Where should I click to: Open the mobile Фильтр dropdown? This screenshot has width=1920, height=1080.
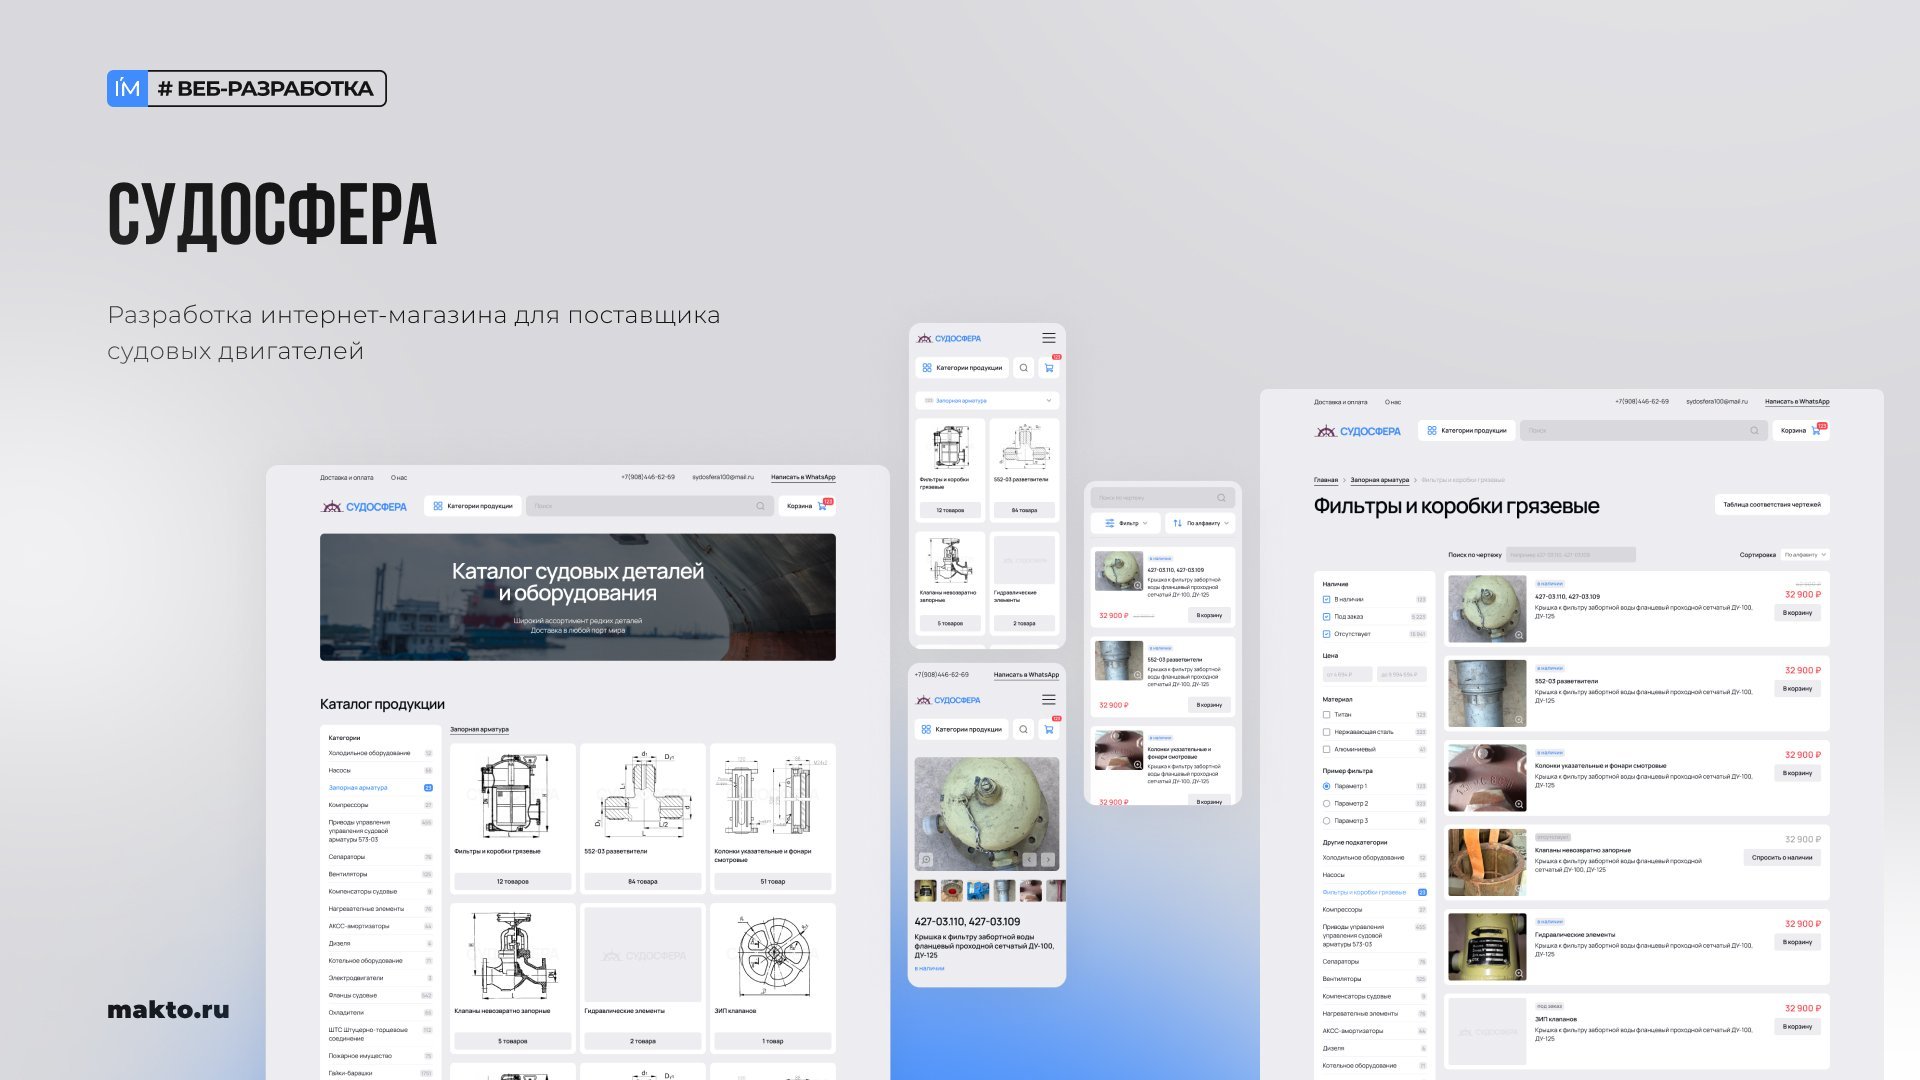[1125, 523]
